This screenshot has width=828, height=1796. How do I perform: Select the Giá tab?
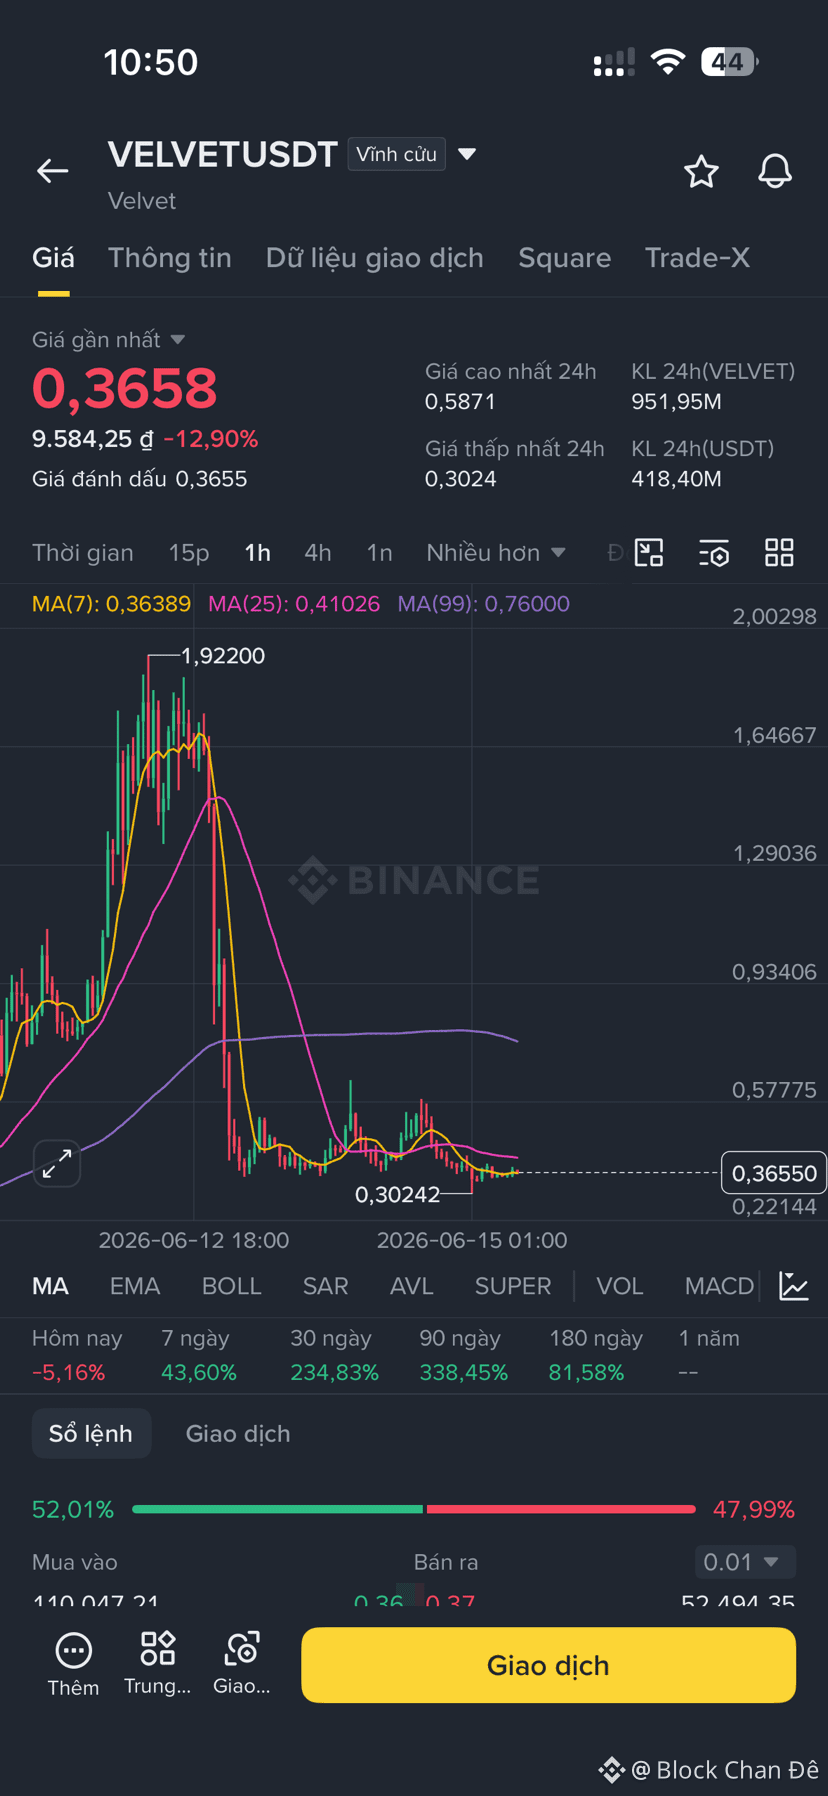tap(53, 258)
